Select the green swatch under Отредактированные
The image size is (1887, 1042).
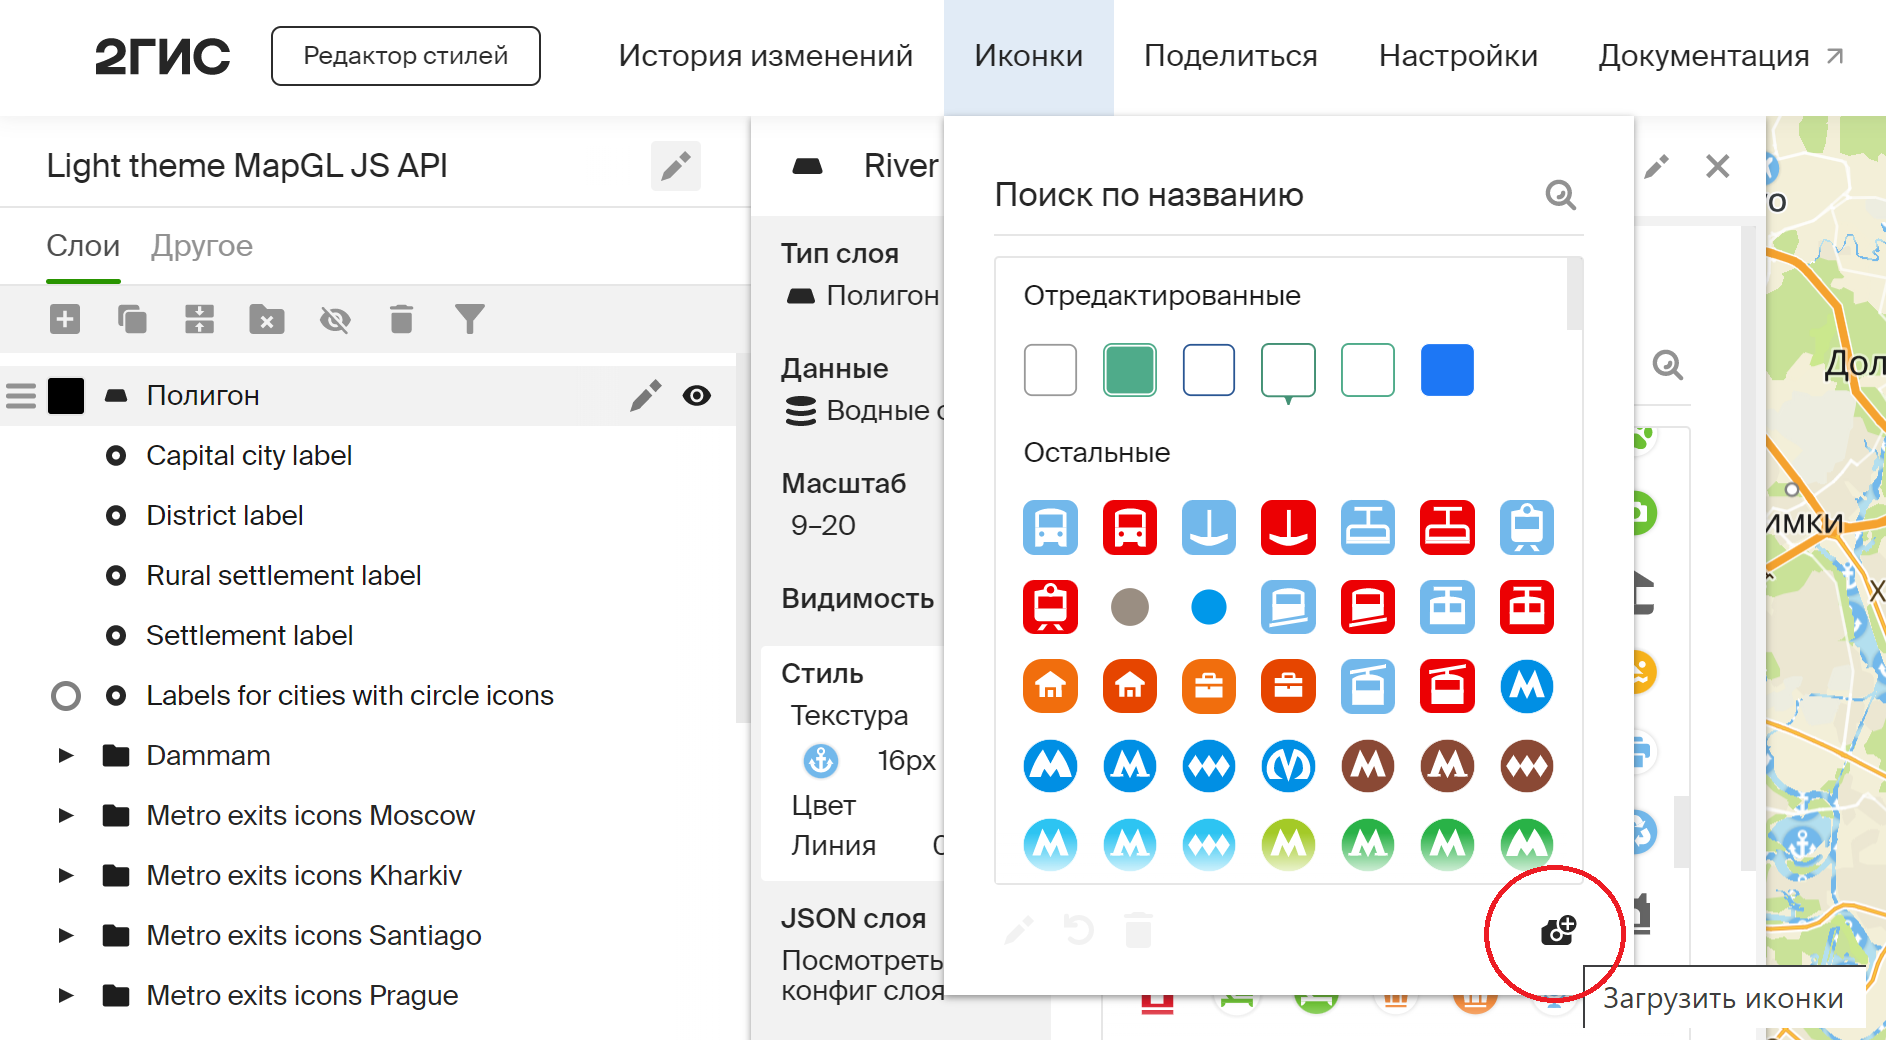coord(1129,370)
